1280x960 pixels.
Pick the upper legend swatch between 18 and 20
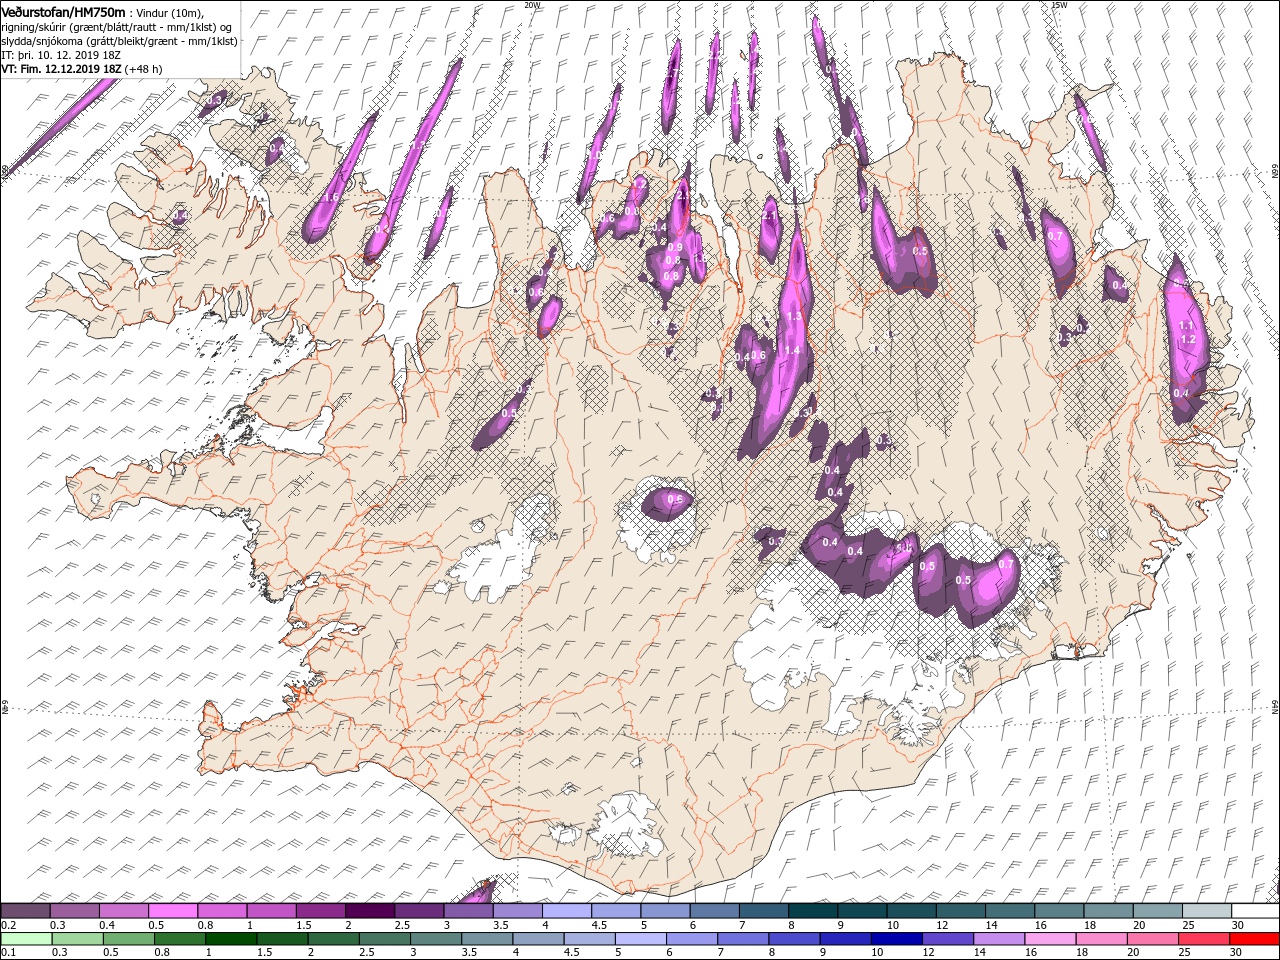tap(1108, 911)
